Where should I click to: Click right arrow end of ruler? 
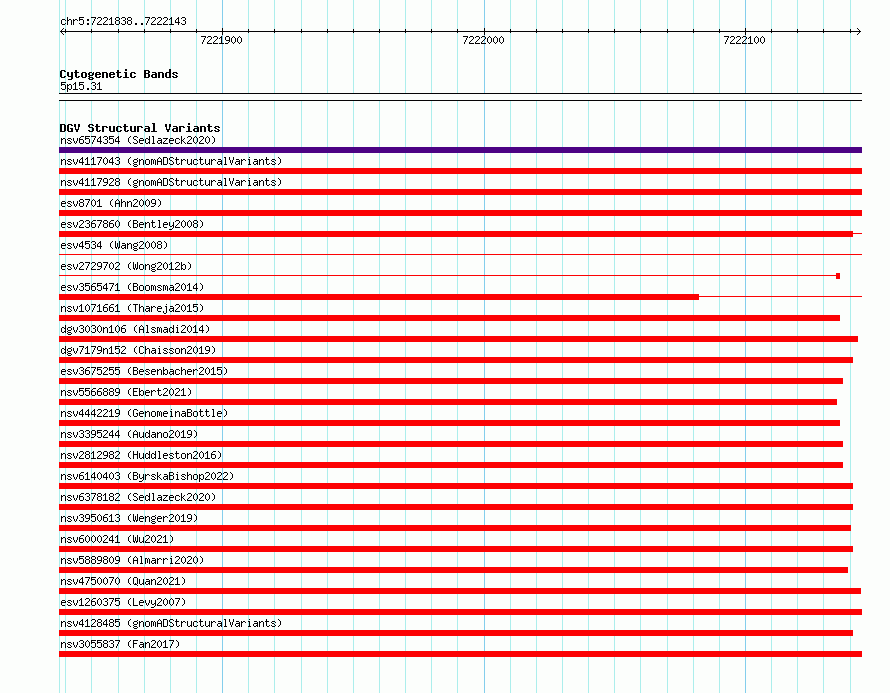(858, 31)
